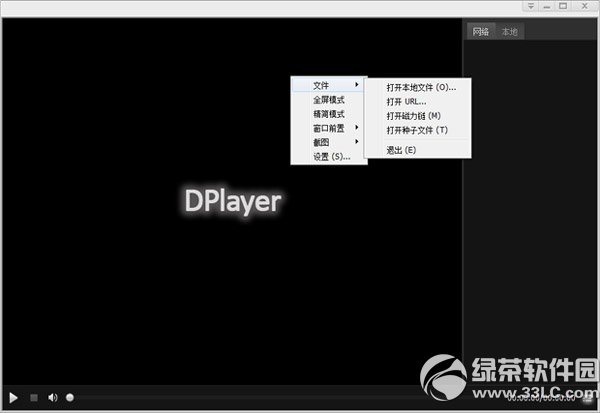The width and height of the screenshot is (600, 413).
Task: Open the 窗口前置 submenu entry
Action: [x=329, y=128]
